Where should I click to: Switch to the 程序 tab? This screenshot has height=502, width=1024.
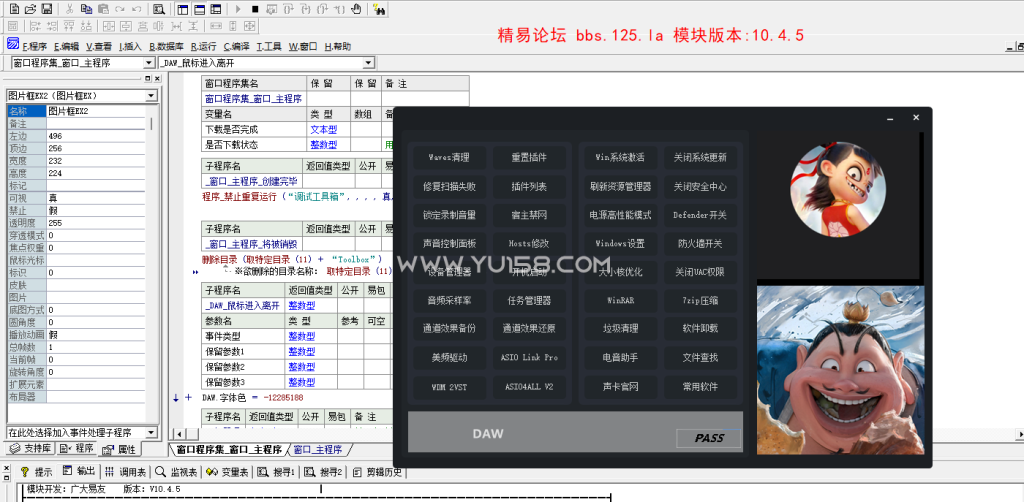pyautogui.click(x=77, y=448)
